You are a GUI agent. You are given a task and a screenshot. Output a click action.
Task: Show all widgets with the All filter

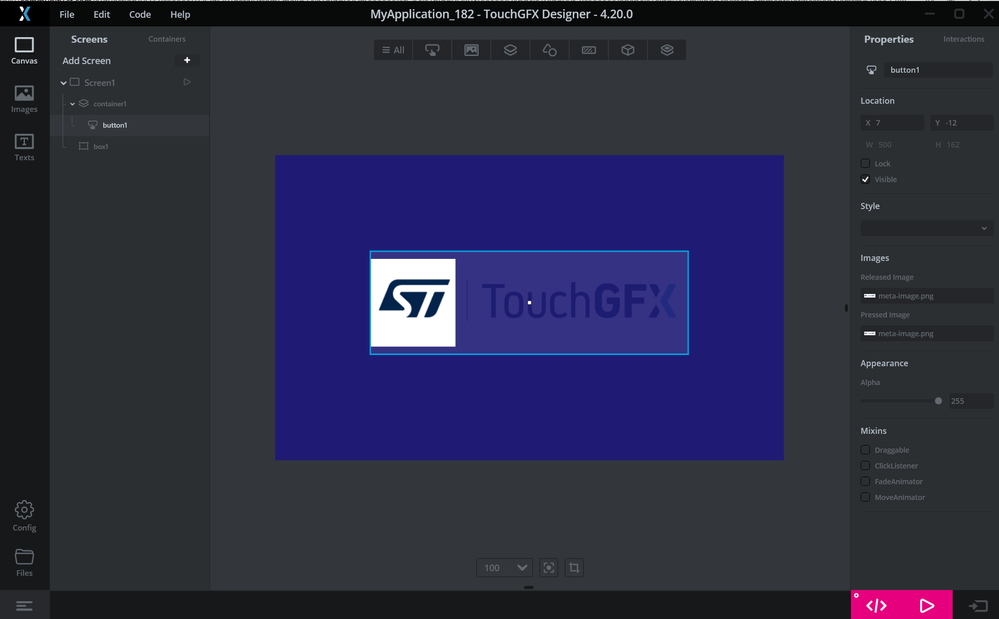coord(393,50)
